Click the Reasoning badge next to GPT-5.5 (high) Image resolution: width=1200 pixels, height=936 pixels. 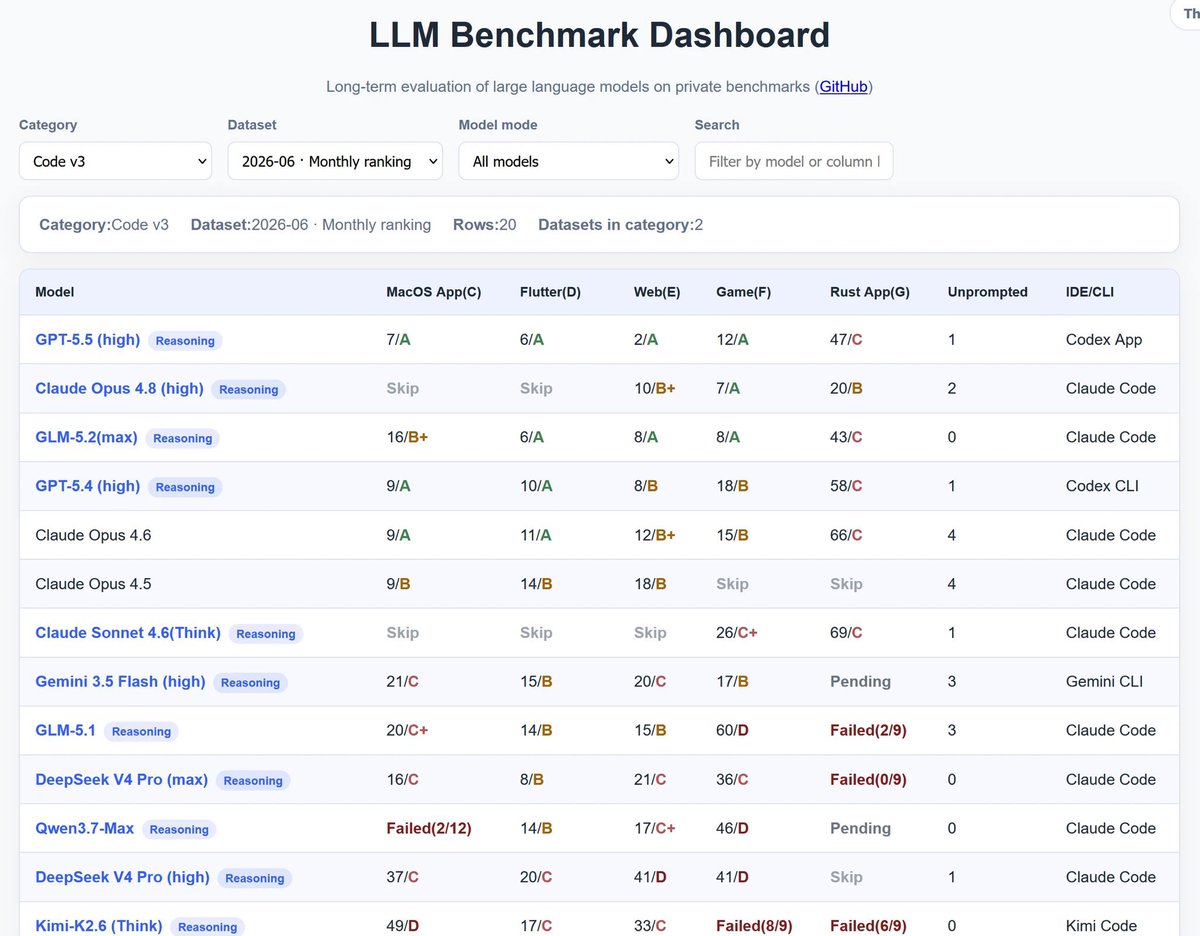[185, 340]
